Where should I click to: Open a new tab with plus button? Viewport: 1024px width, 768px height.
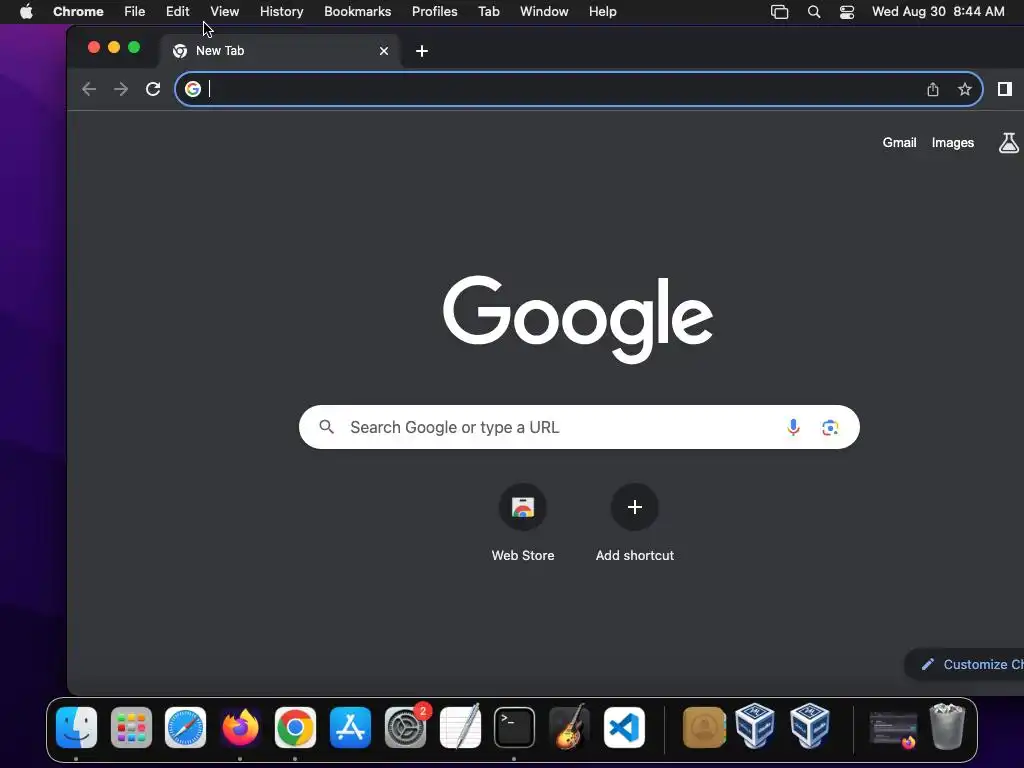422,51
